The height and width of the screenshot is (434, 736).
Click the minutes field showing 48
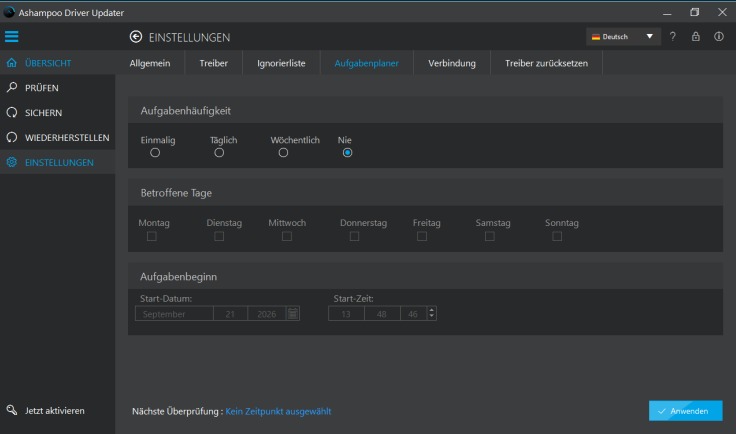point(382,314)
